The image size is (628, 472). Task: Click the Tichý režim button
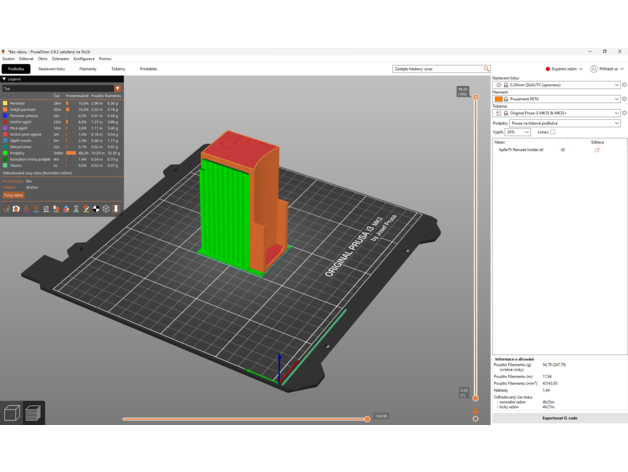point(13,196)
